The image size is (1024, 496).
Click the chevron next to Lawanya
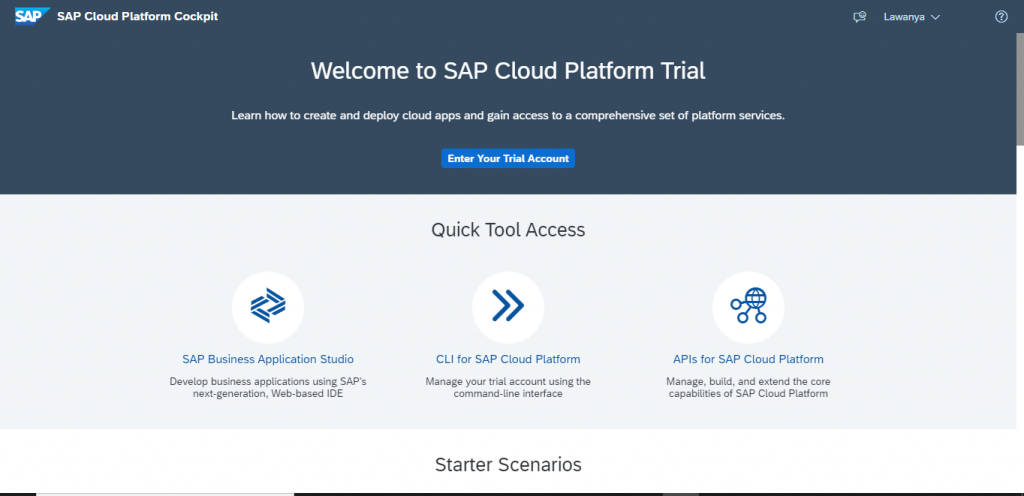point(935,18)
